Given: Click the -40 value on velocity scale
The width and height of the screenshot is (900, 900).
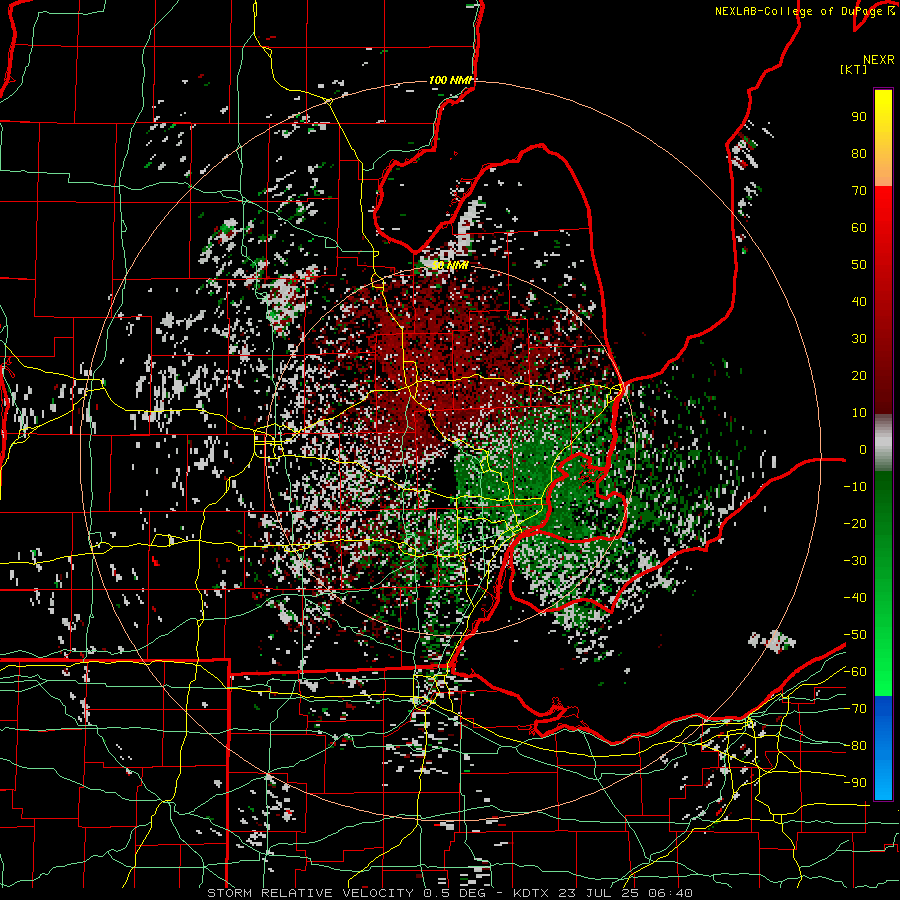Looking at the screenshot, I should click(855, 598).
